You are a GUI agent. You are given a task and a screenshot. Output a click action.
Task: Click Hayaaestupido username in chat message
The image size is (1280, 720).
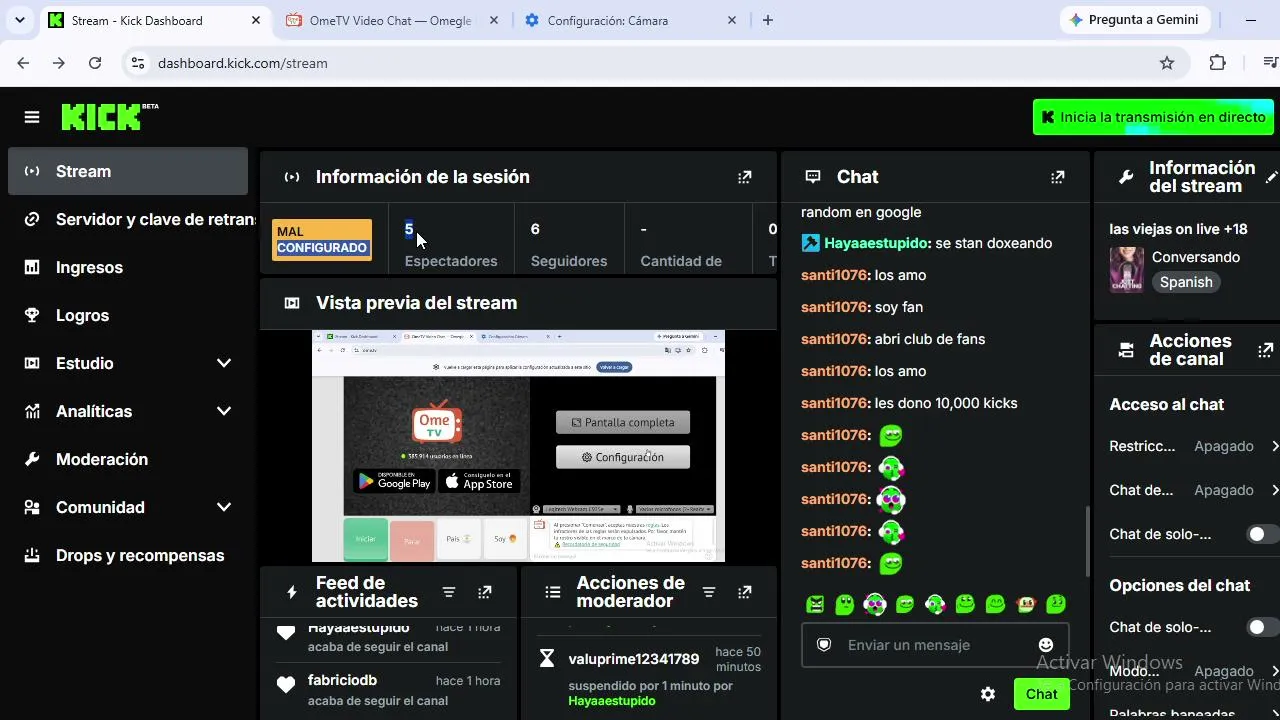(x=878, y=243)
